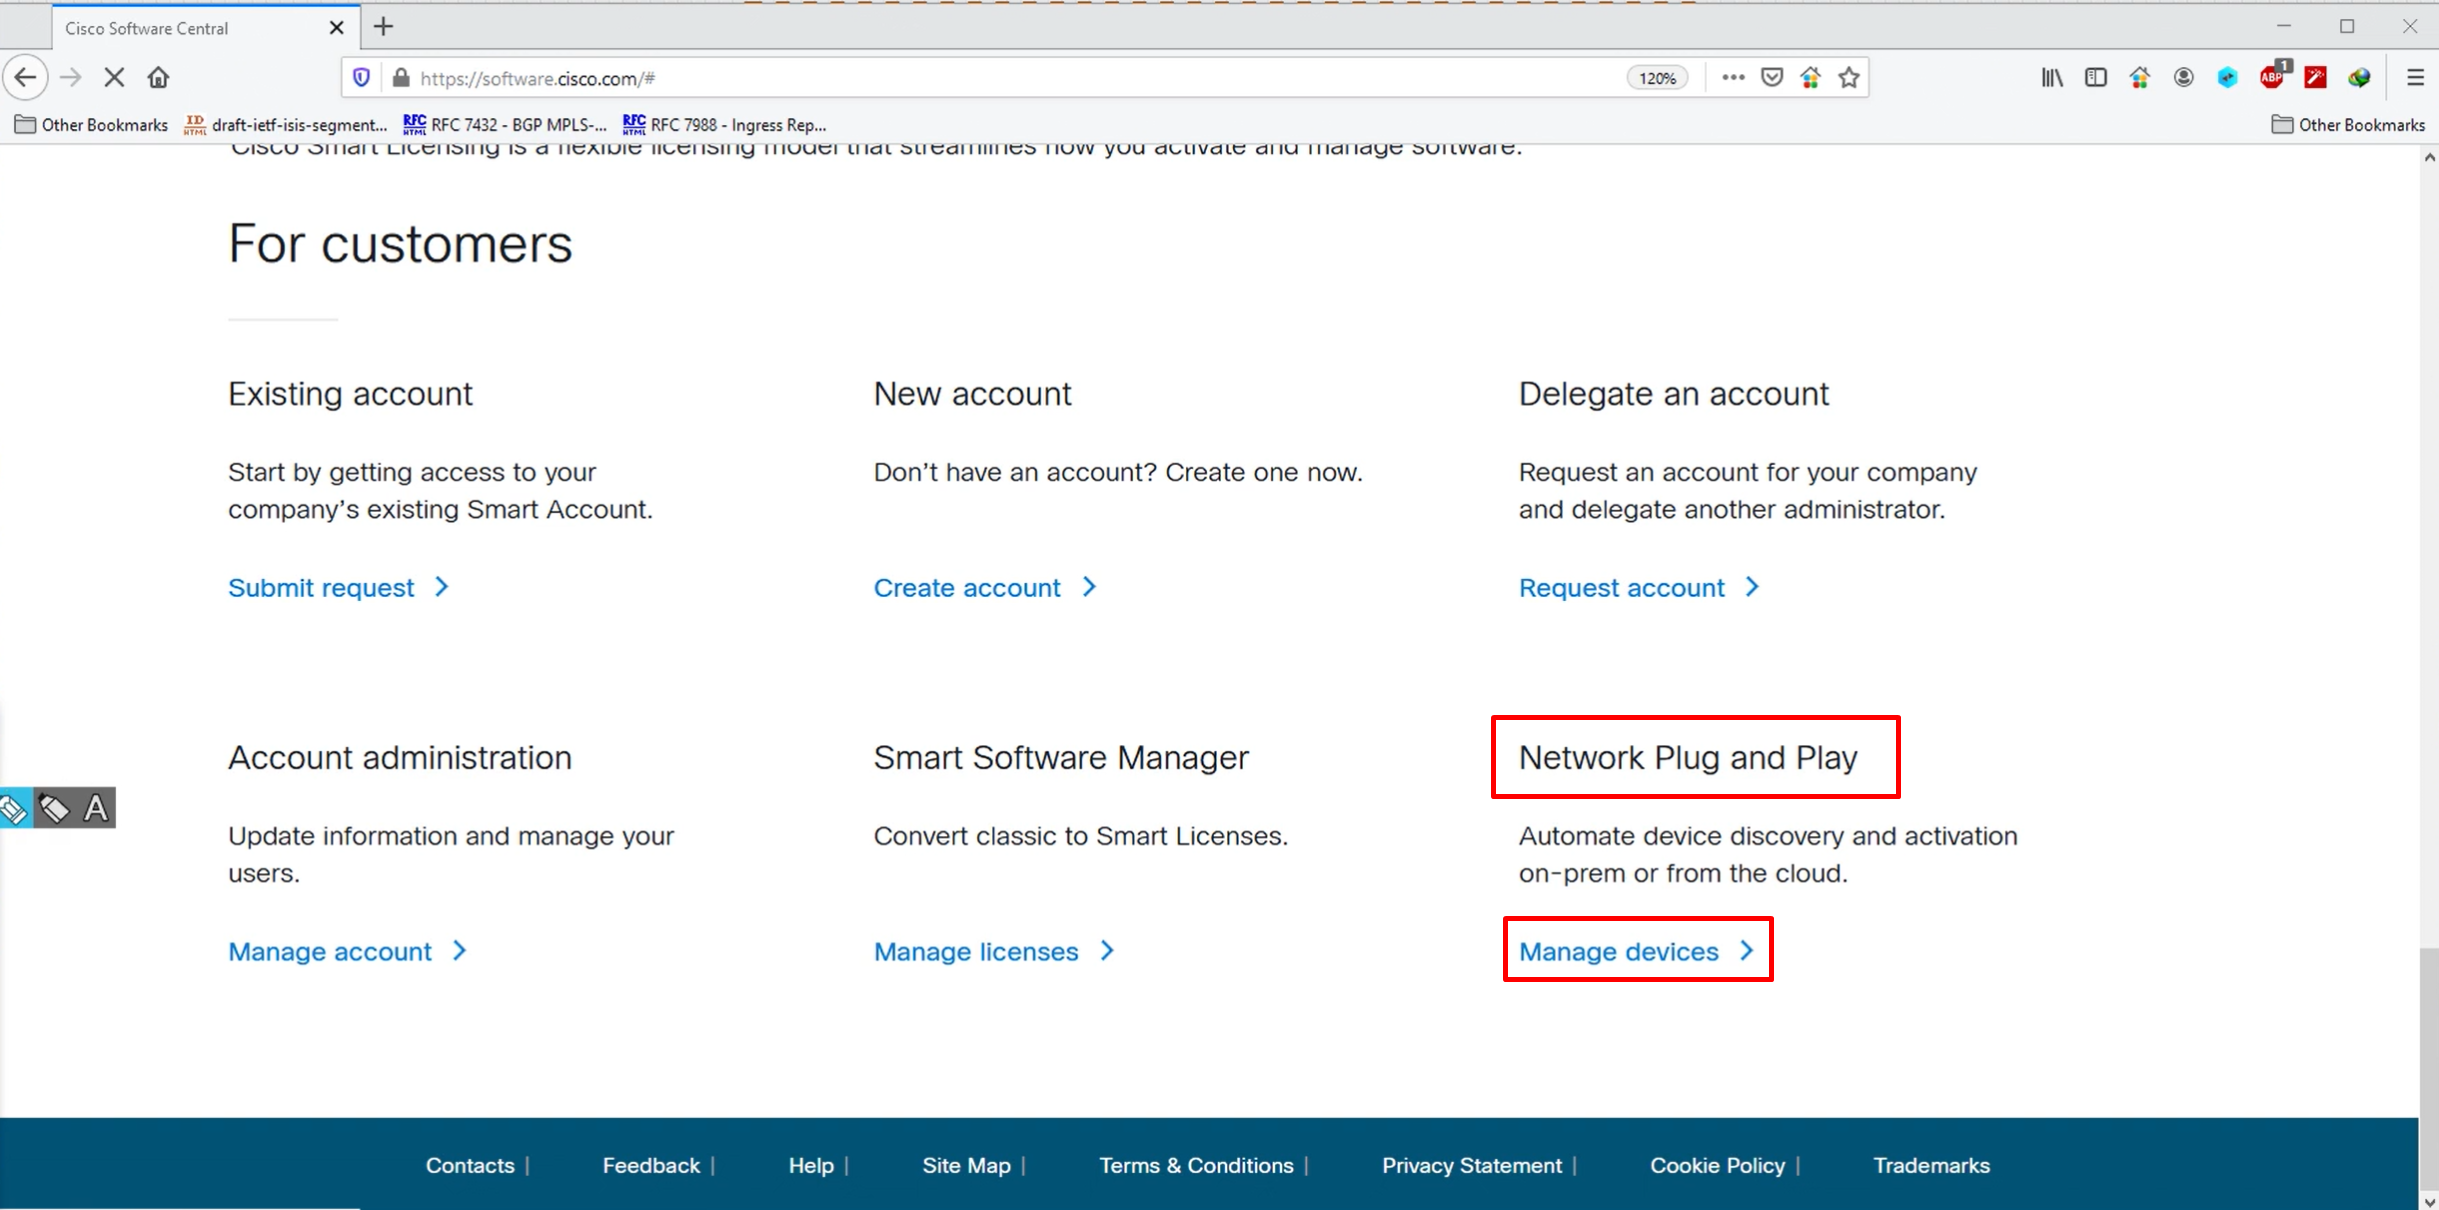Open the Firefox hamburger application menu

pos(2415,77)
